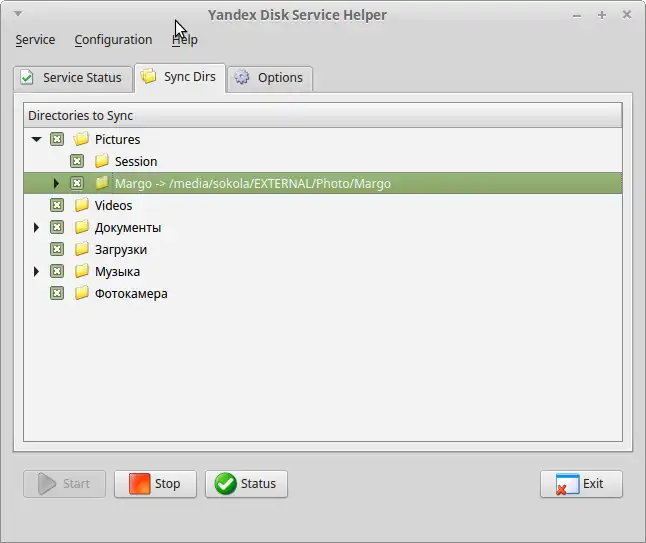Image resolution: width=646 pixels, height=543 pixels.
Task: Click the checkmark icon on Service Status tab
Action: tap(27, 77)
